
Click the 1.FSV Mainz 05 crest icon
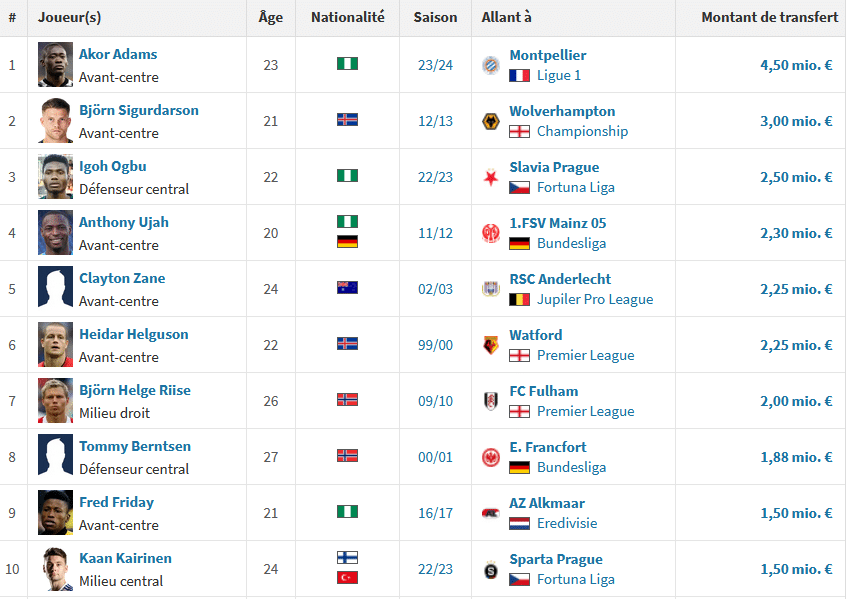tap(490, 233)
